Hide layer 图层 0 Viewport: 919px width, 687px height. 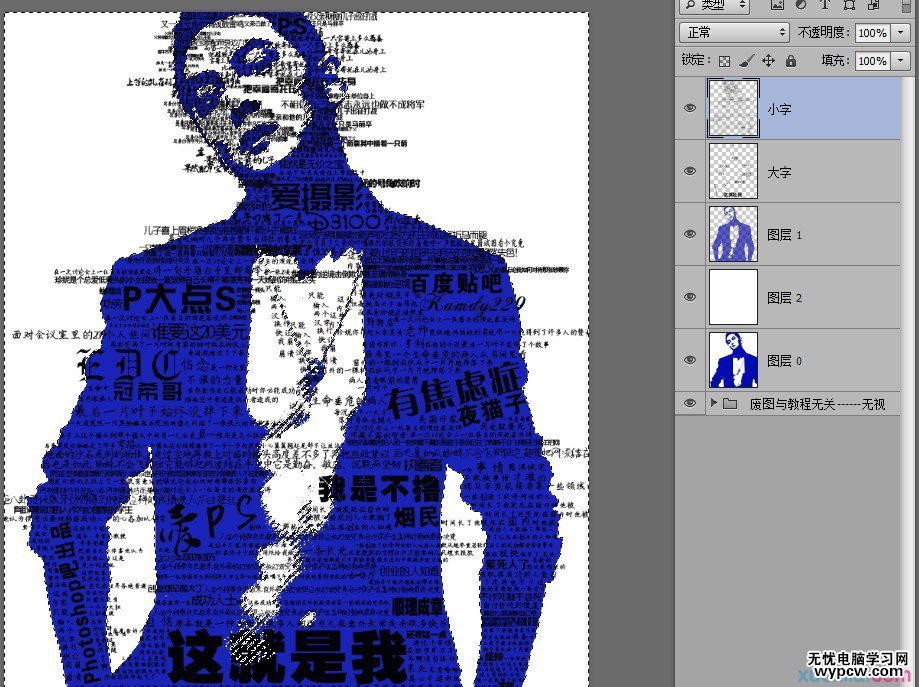click(690, 359)
